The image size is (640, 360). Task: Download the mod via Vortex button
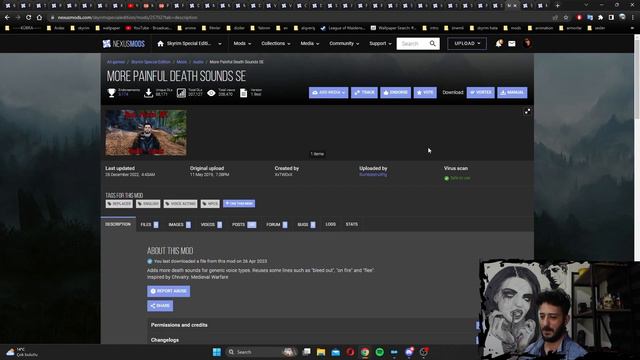pos(480,93)
